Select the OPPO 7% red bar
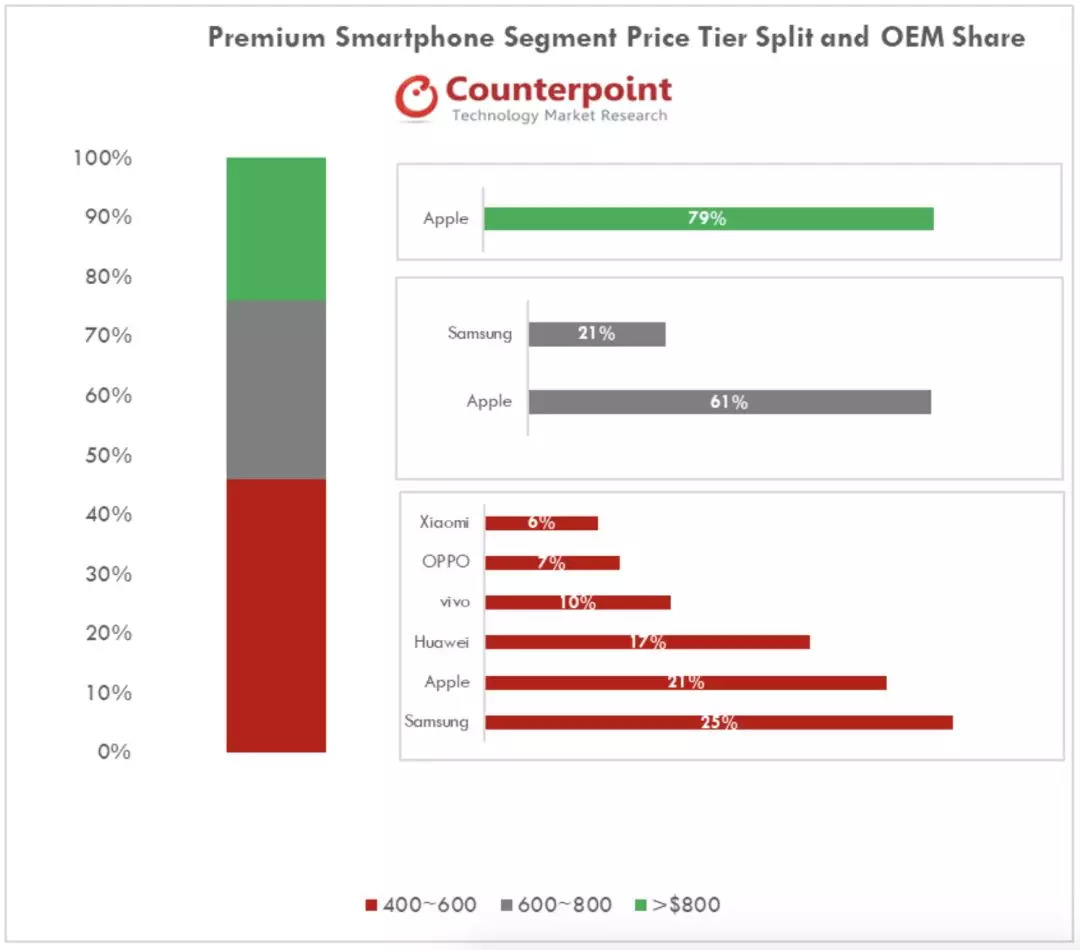The height and width of the screenshot is (950, 1080). tap(552, 562)
